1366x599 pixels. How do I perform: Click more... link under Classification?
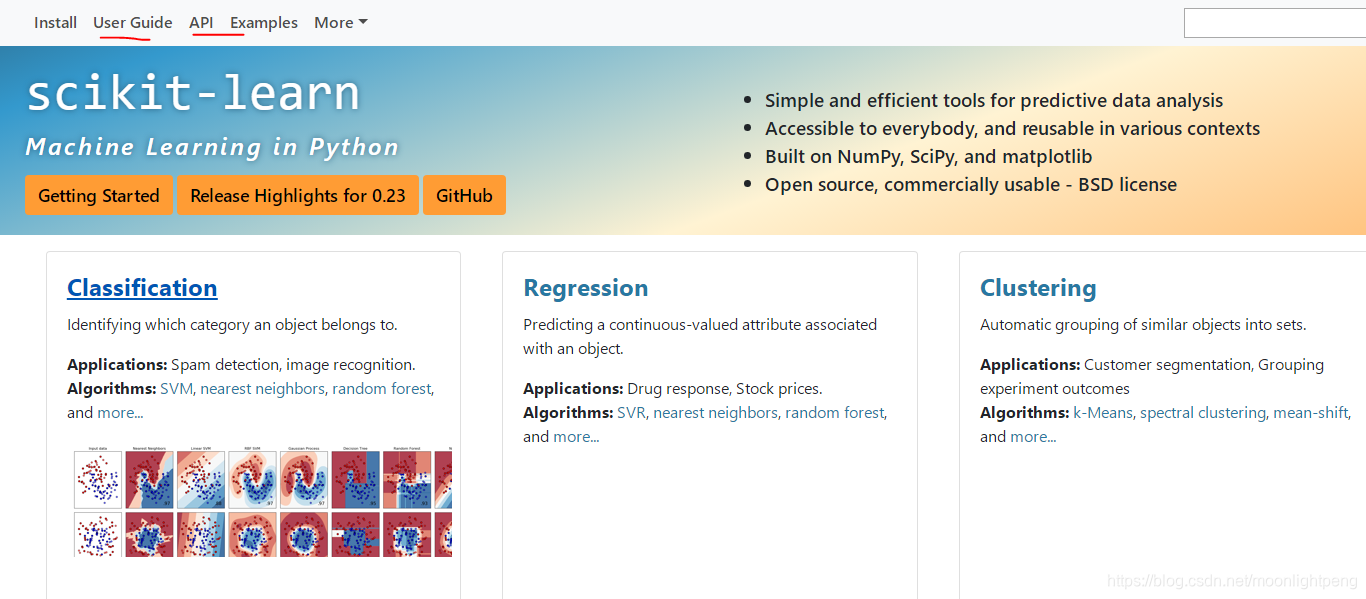click(x=120, y=412)
